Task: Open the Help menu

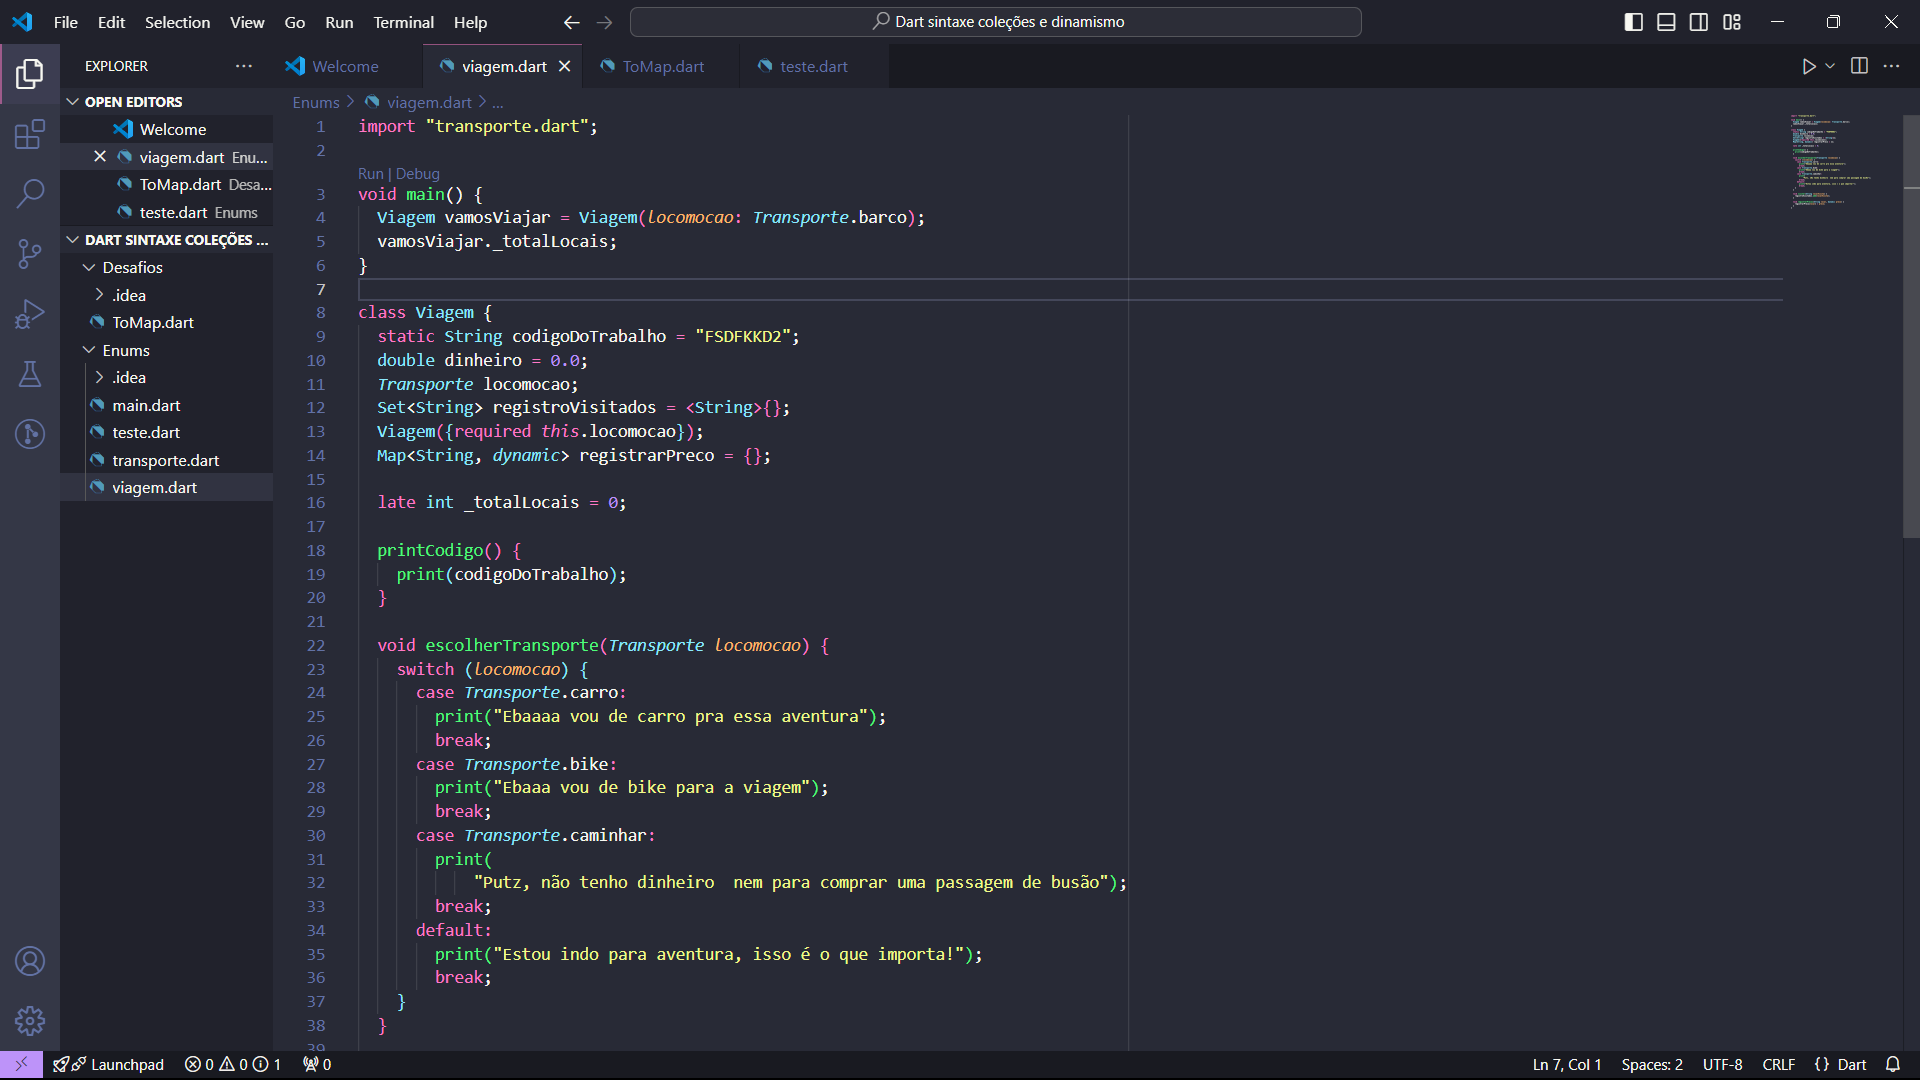Action: tap(470, 22)
